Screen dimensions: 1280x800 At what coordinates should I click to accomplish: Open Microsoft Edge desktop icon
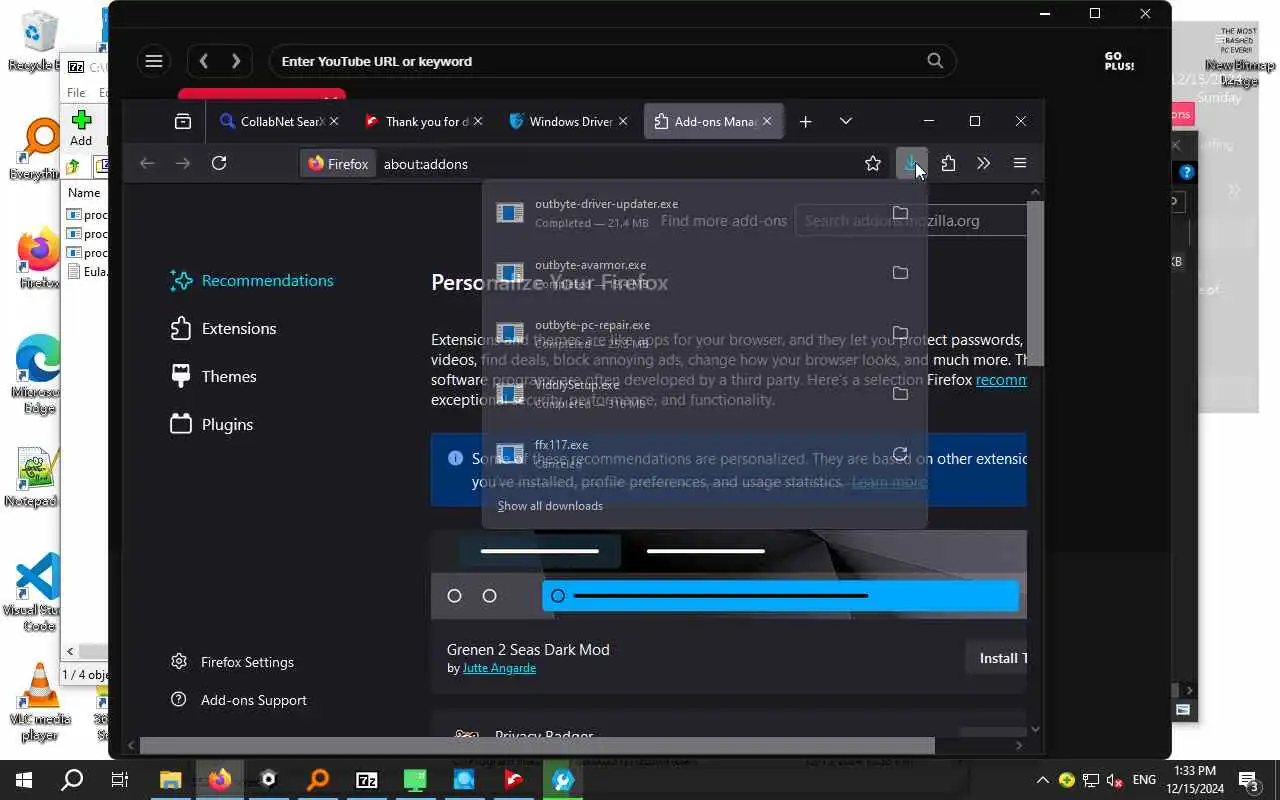click(x=39, y=373)
